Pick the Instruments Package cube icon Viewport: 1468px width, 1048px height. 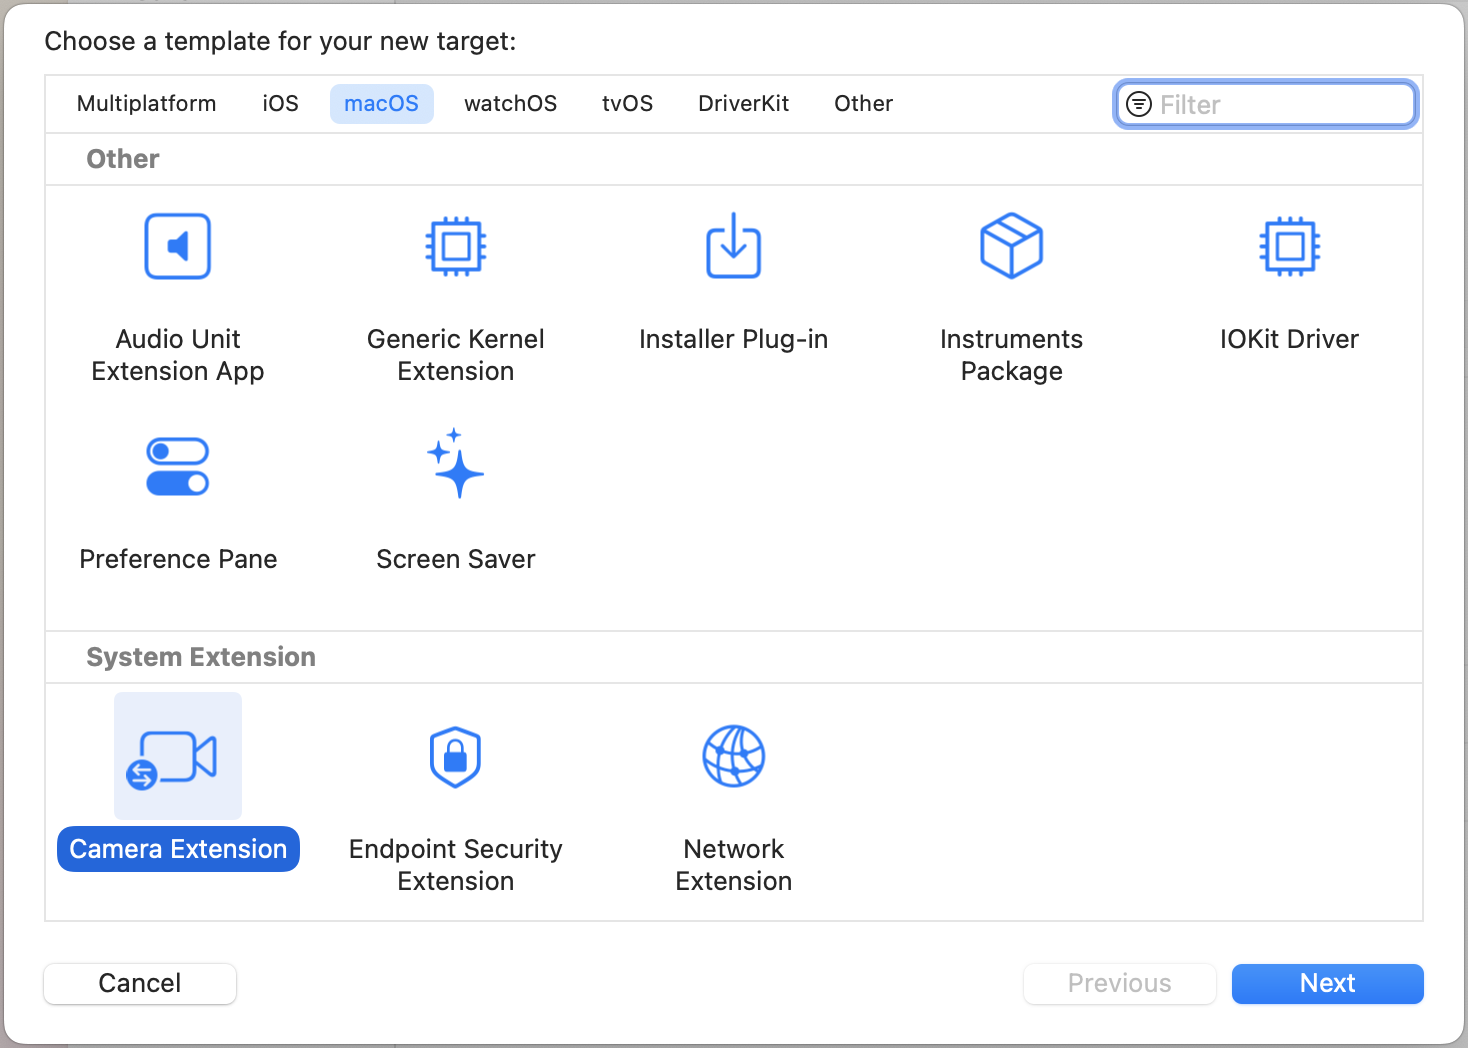[1012, 245]
